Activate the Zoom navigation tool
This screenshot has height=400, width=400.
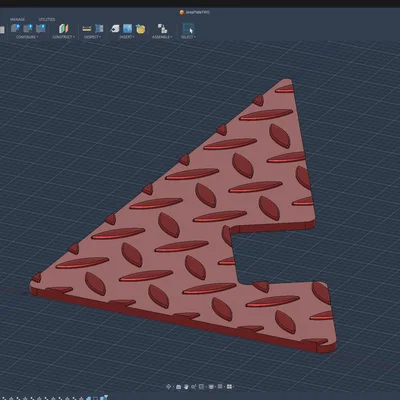tap(194, 387)
